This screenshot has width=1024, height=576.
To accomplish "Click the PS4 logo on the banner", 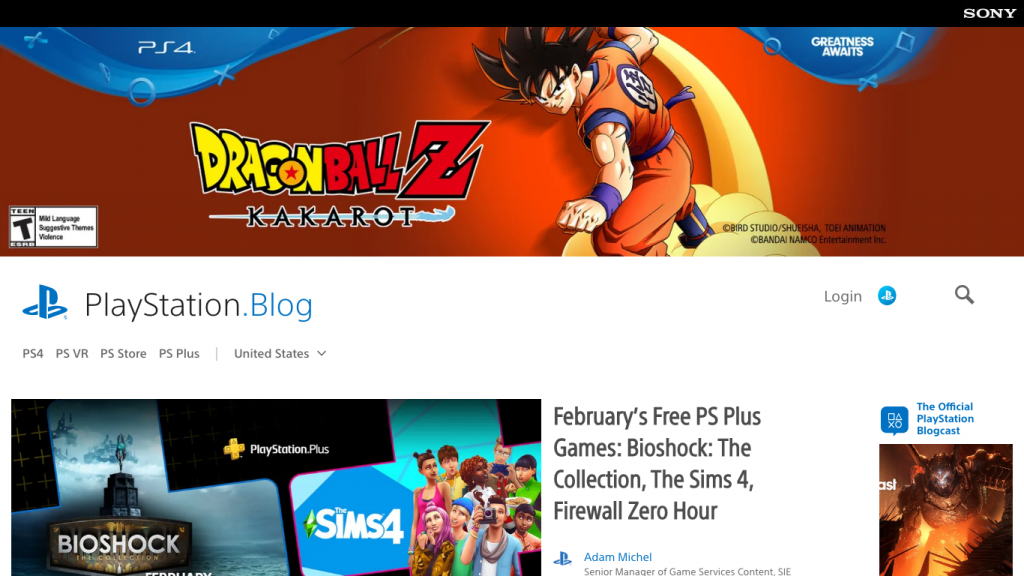I will [167, 47].
